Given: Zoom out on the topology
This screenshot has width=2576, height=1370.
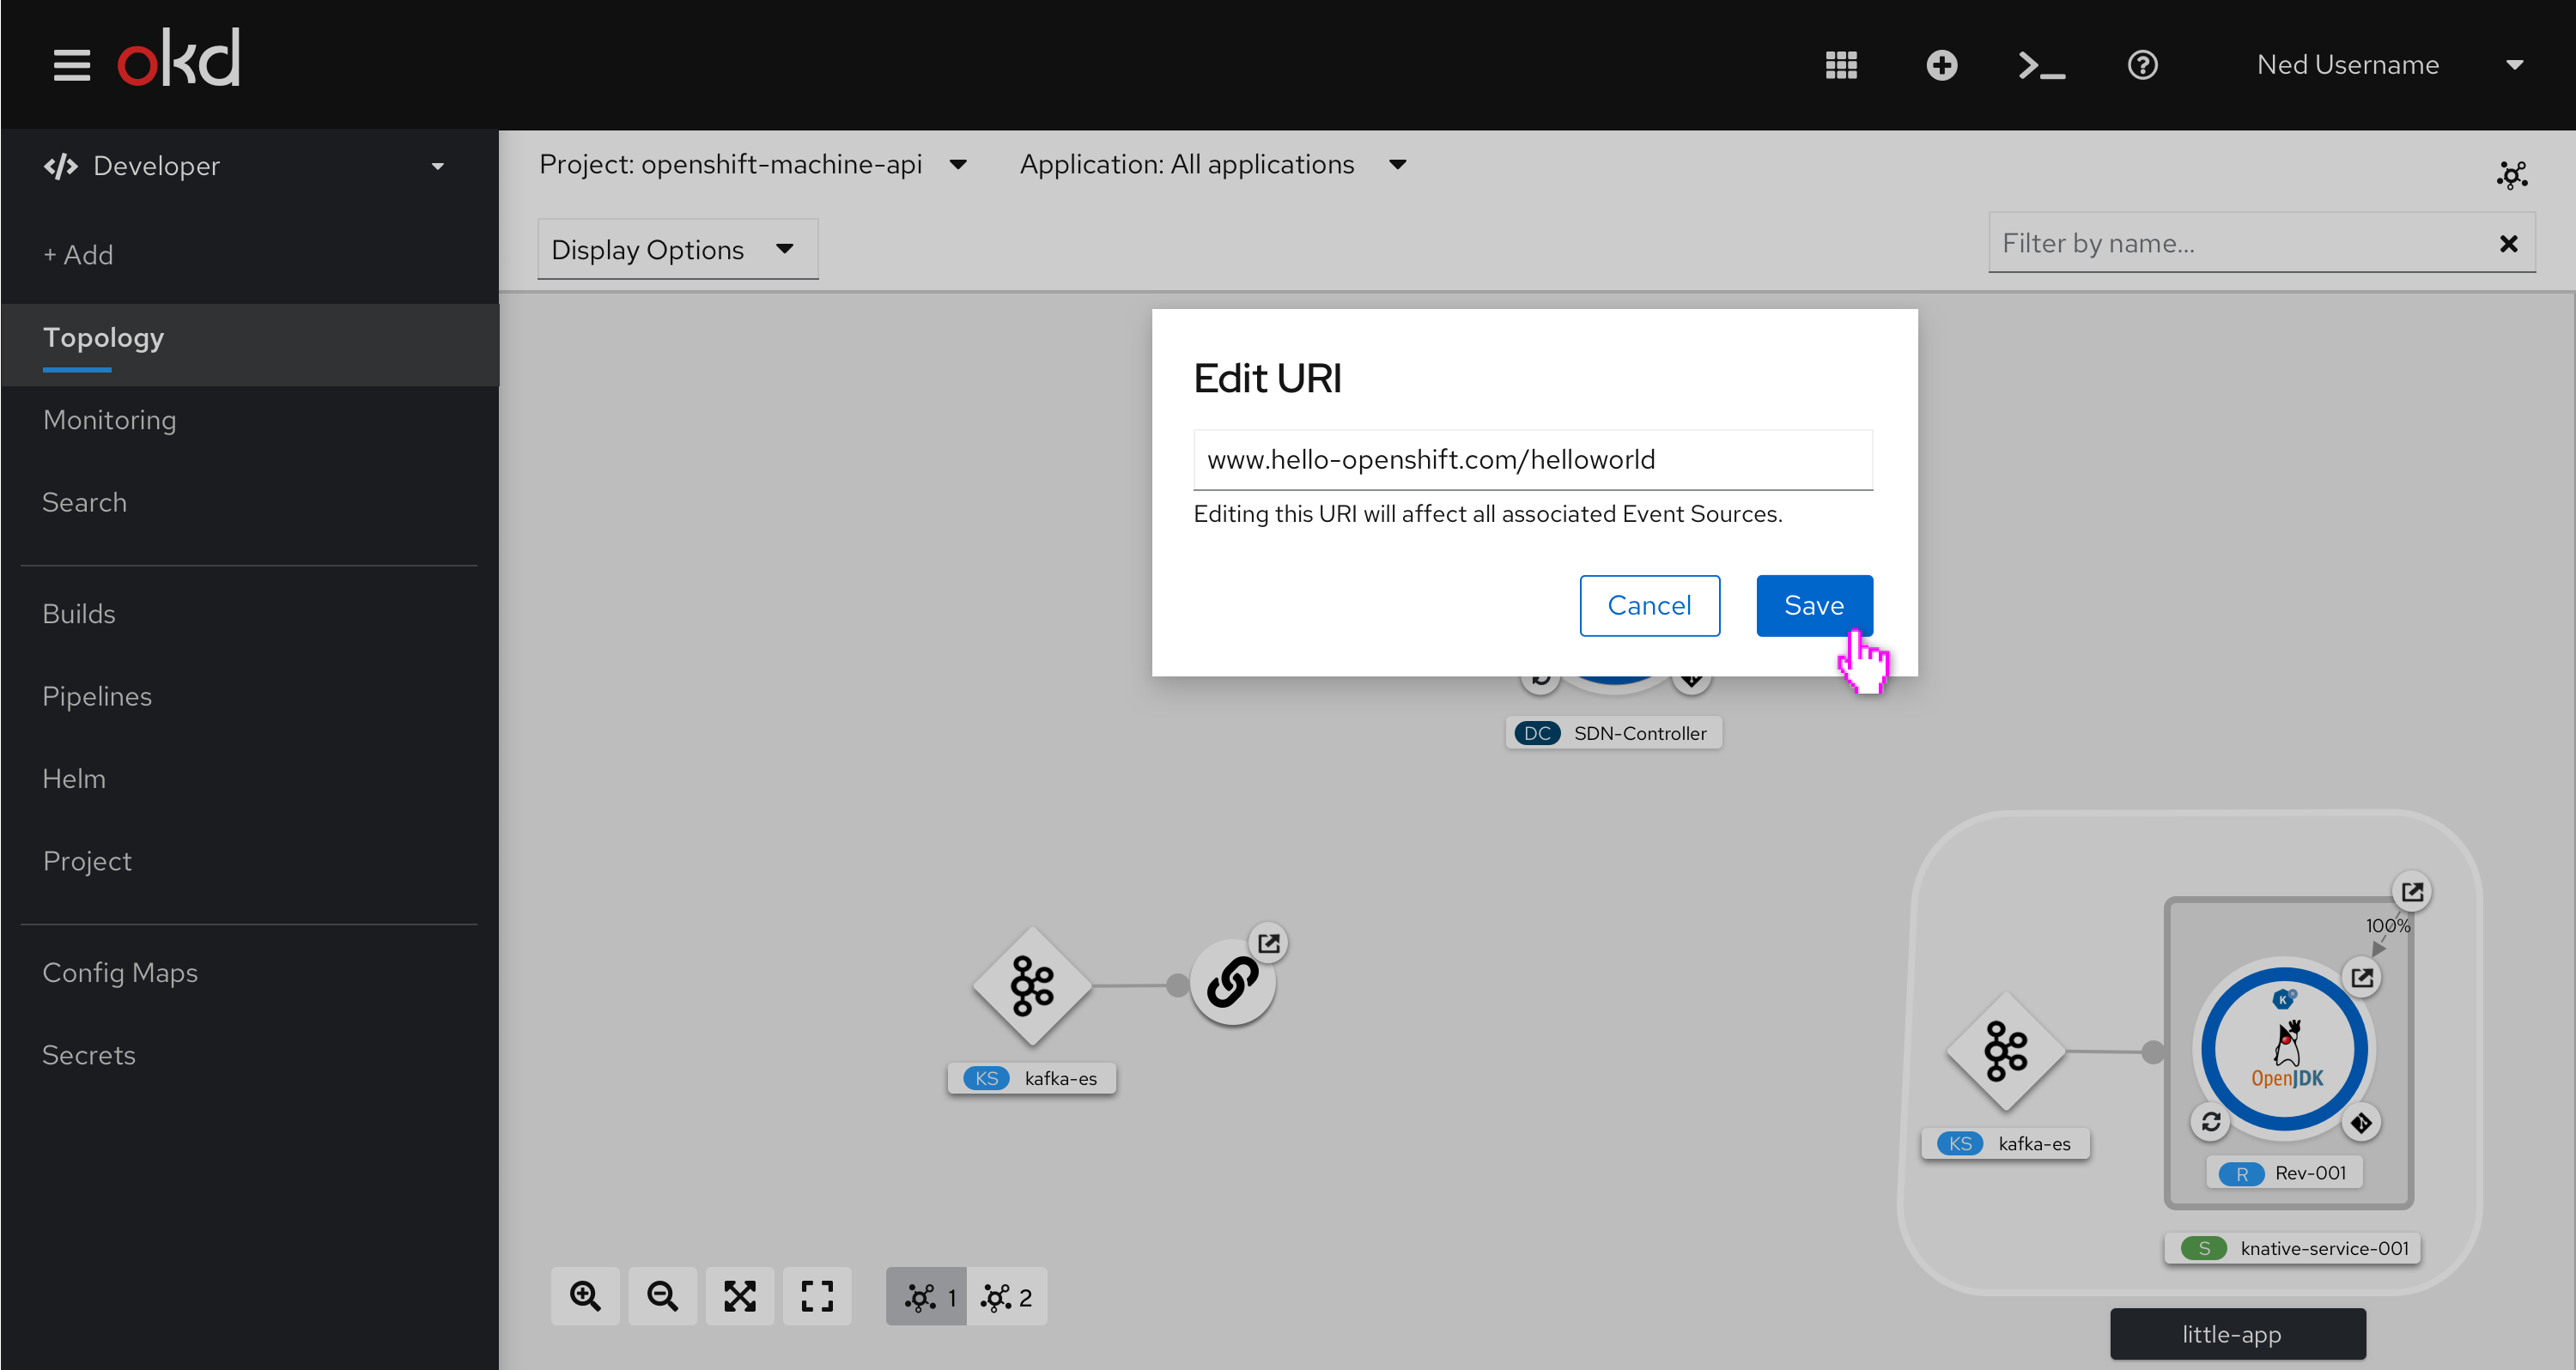Looking at the screenshot, I should [662, 1296].
